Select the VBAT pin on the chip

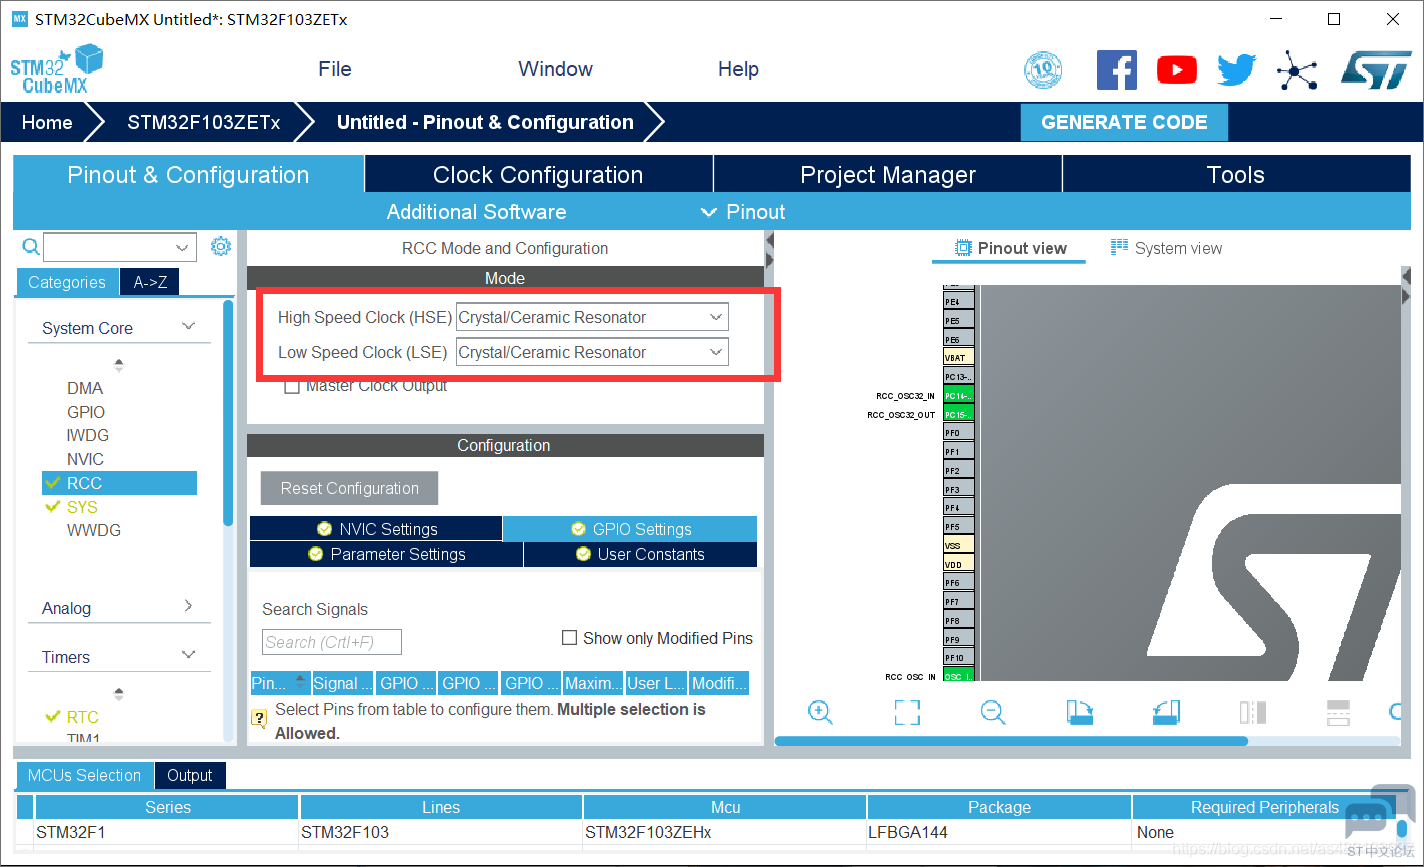pos(958,358)
